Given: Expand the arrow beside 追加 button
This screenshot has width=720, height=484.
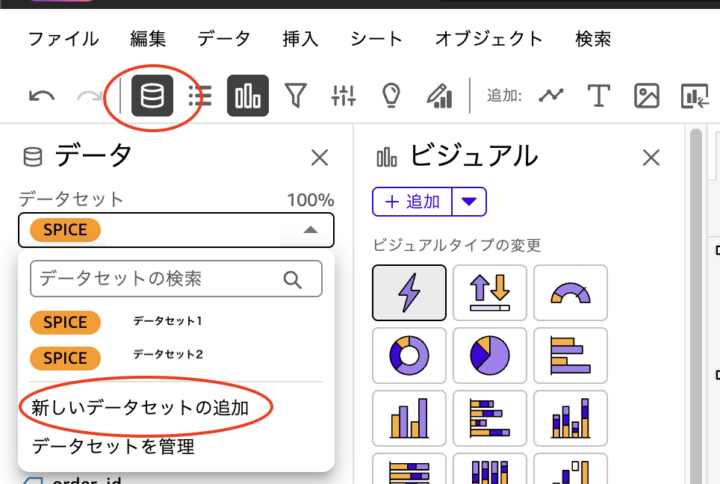Looking at the screenshot, I should click(470, 201).
